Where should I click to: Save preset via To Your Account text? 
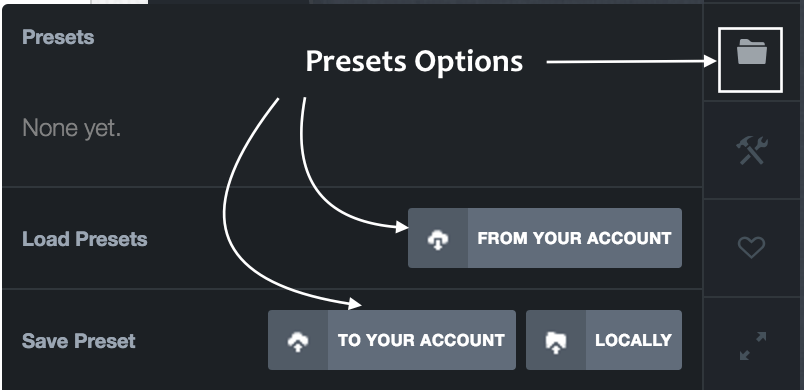pos(421,340)
